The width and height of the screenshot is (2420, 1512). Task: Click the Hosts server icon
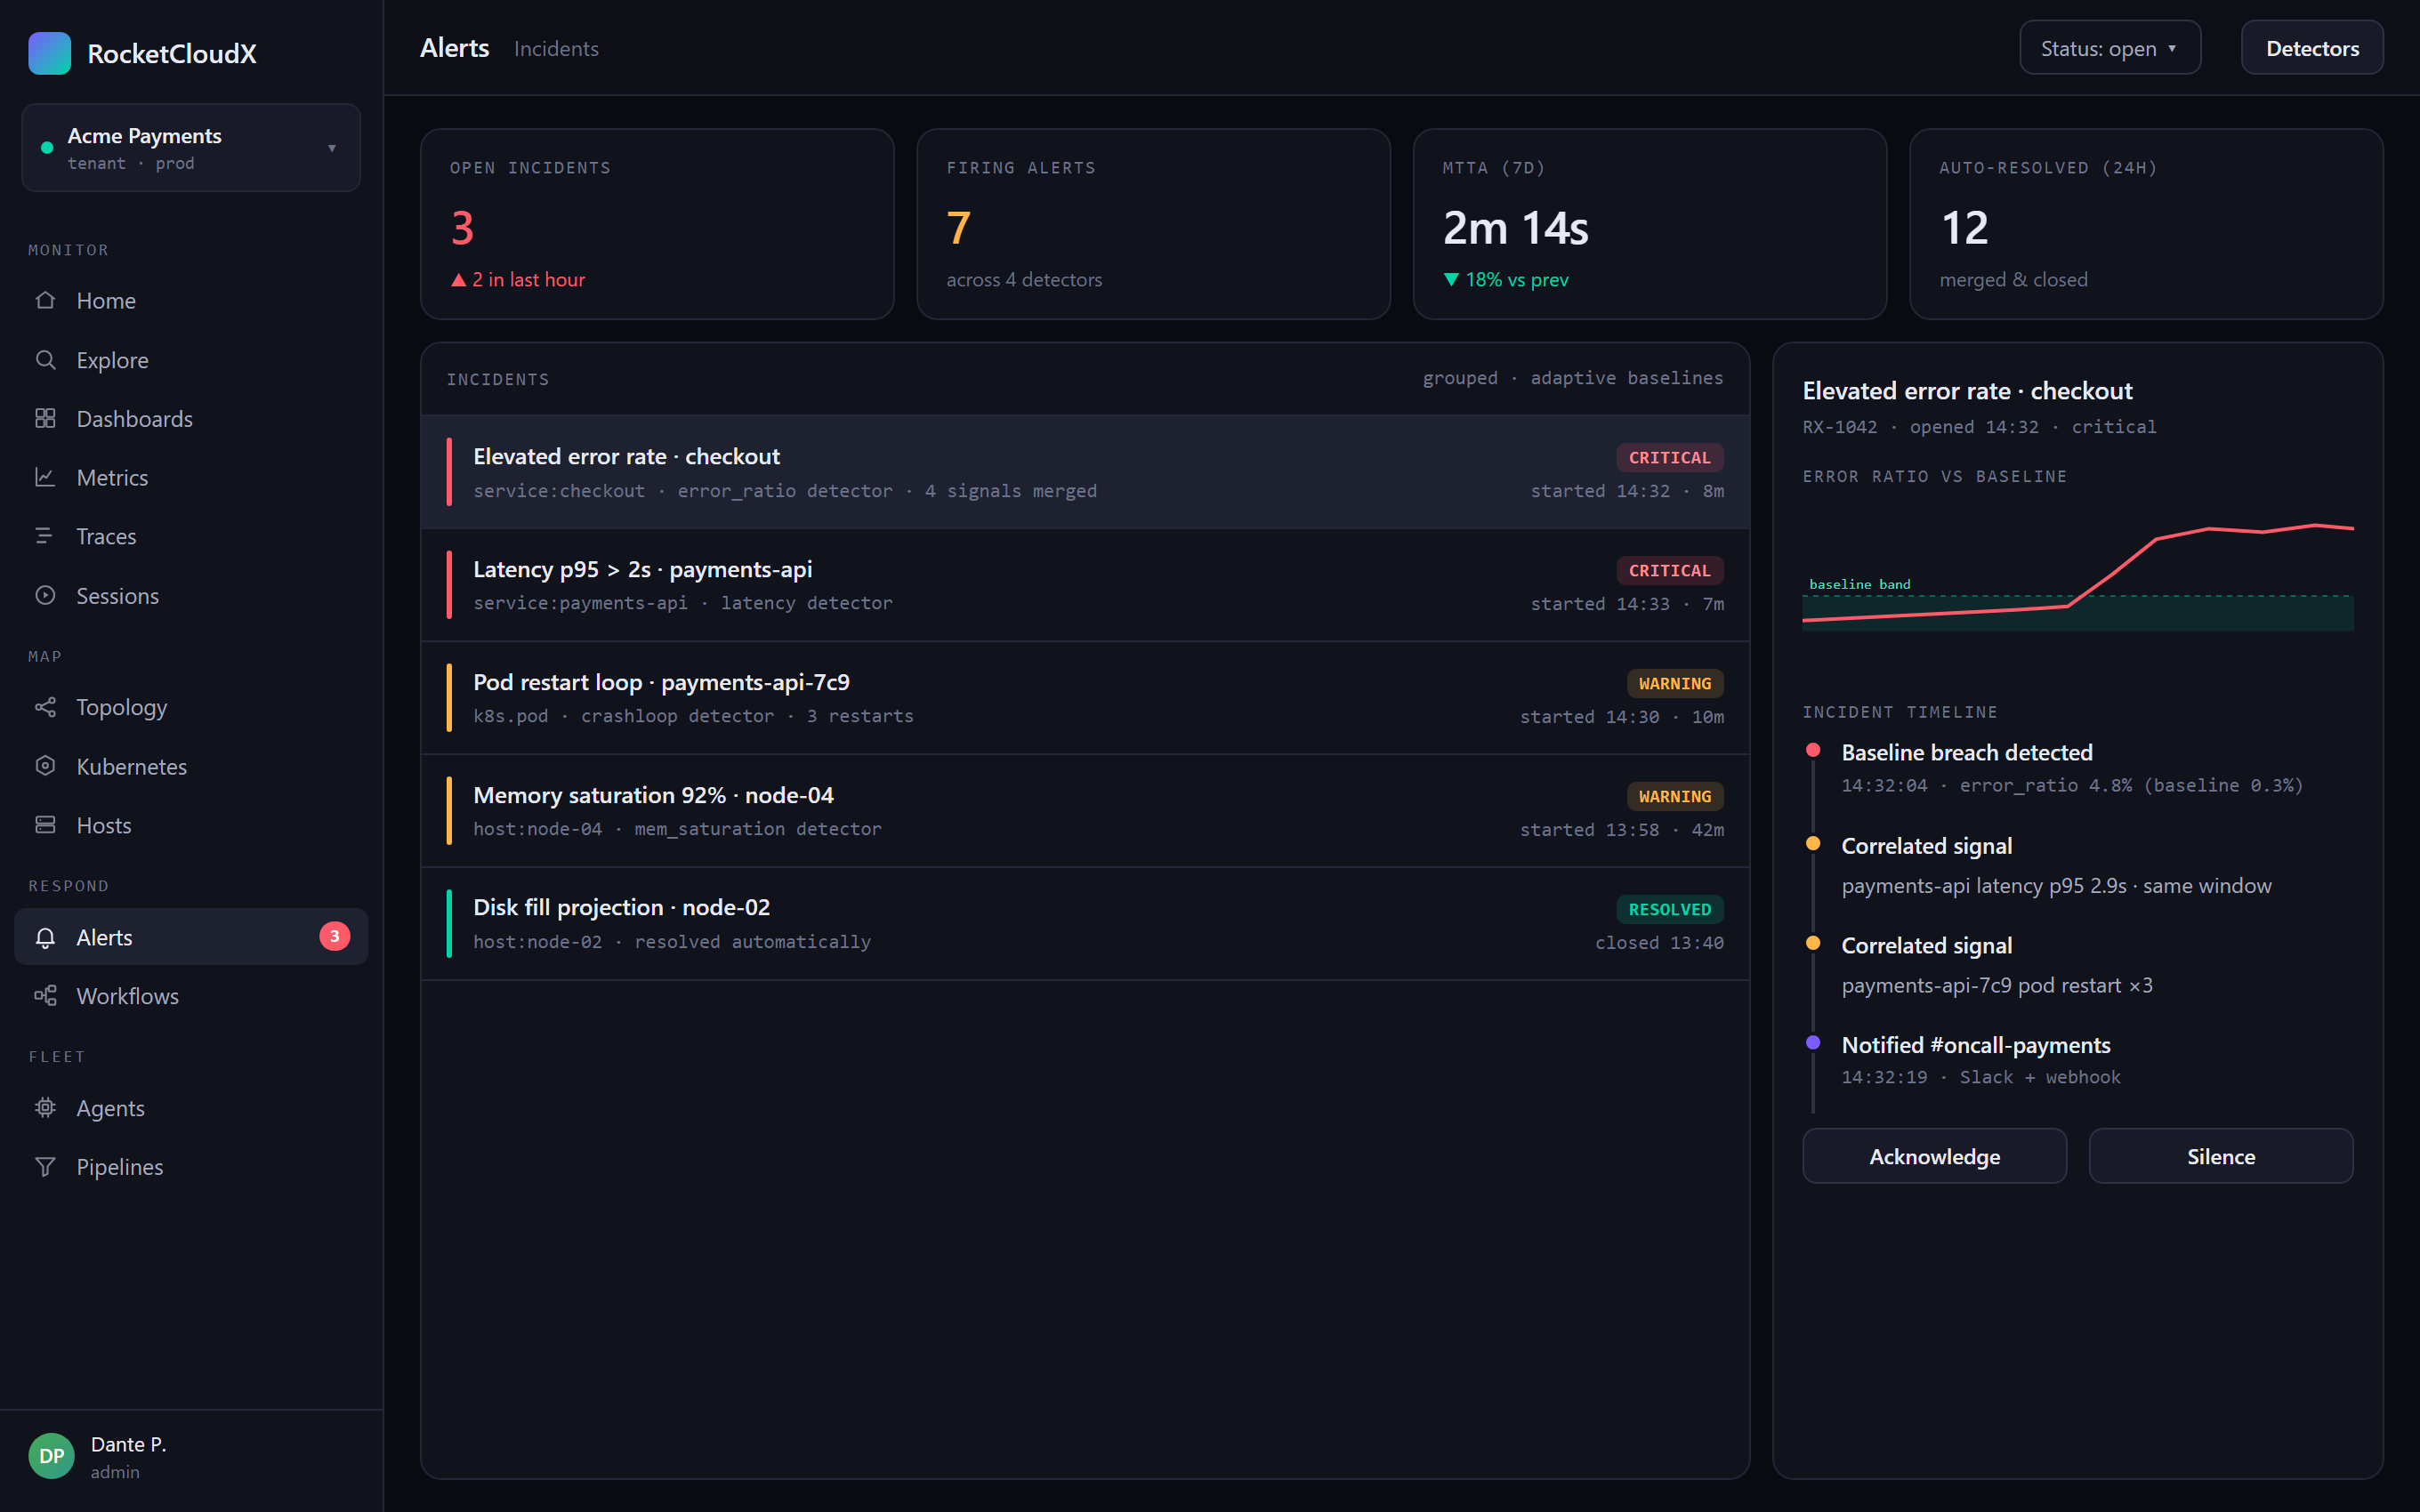(45, 825)
